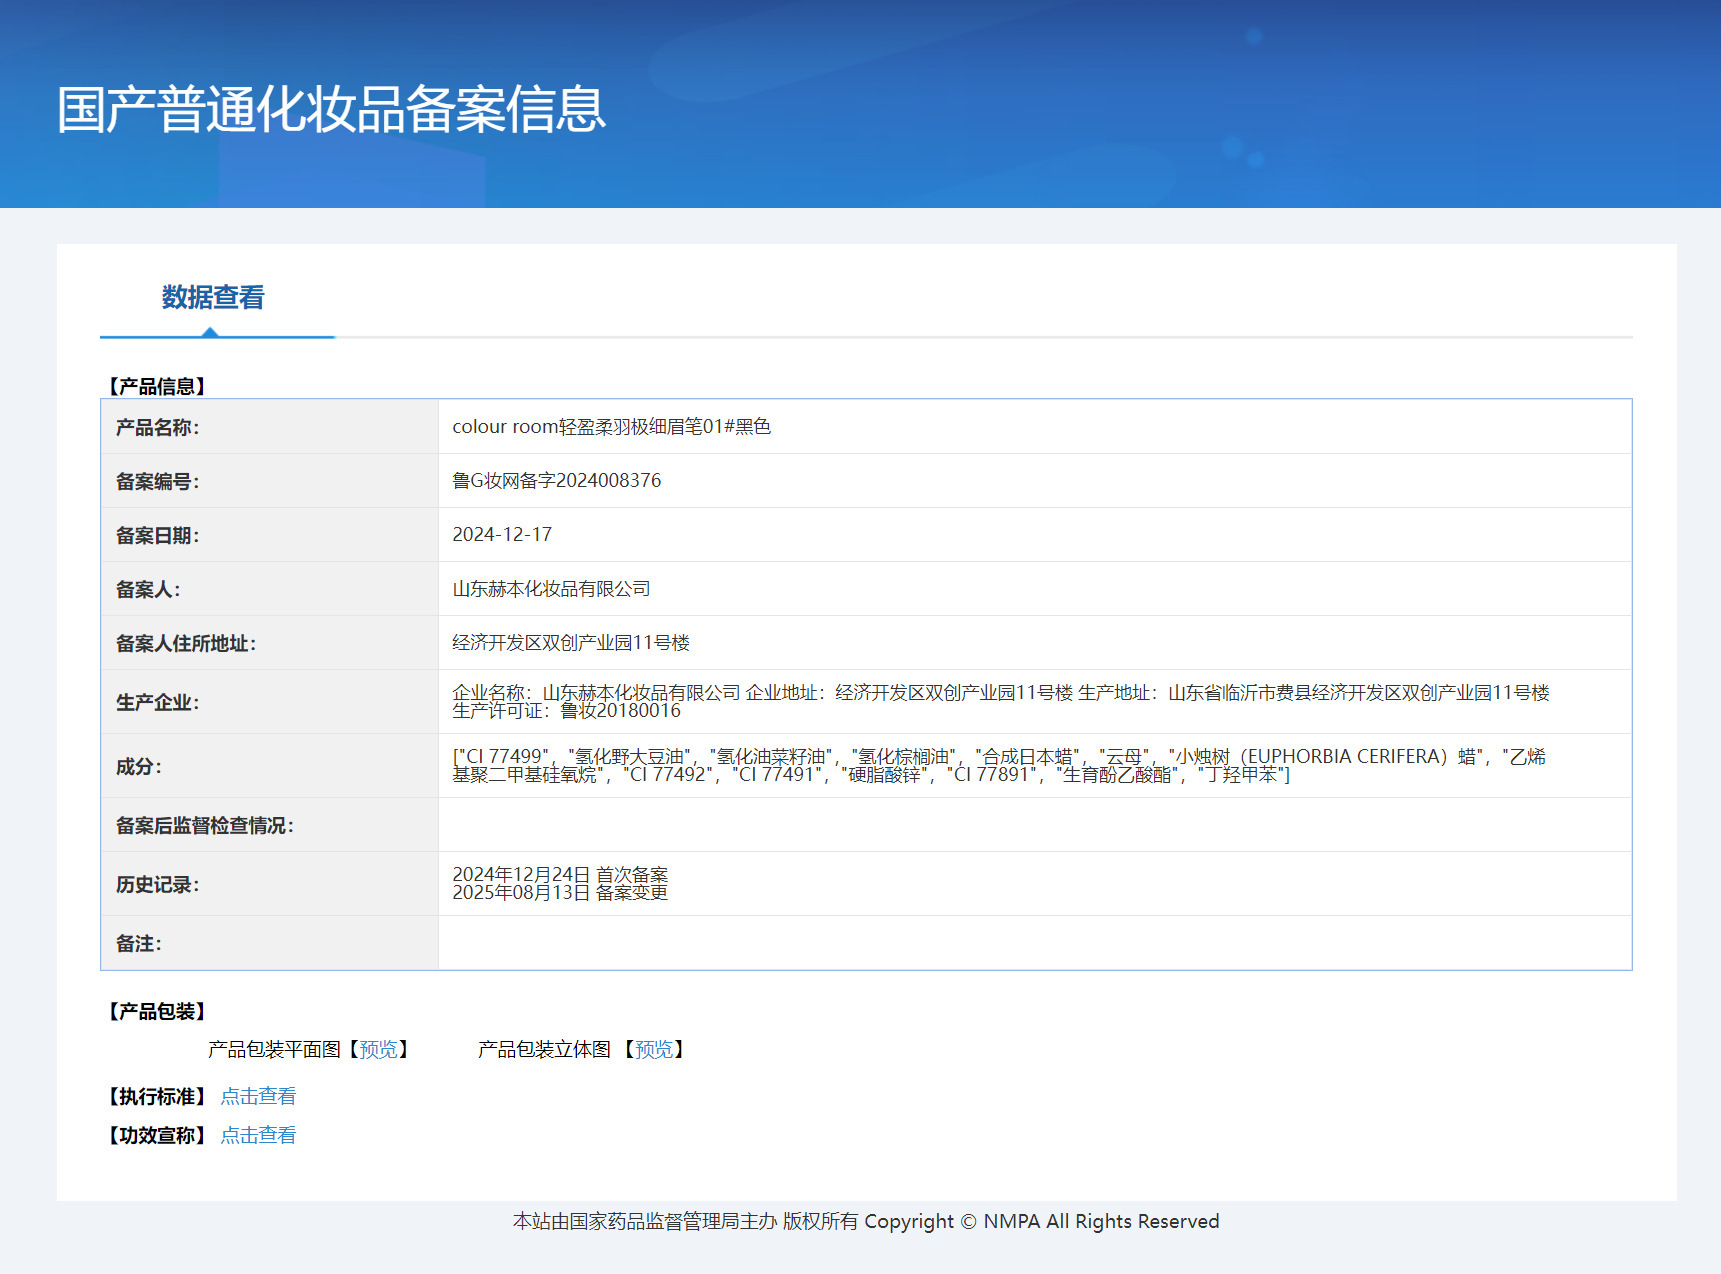Viewport: 1721px width, 1274px height.
Task: Click the 国产普通化妆品备案信息 page title
Action: [331, 109]
